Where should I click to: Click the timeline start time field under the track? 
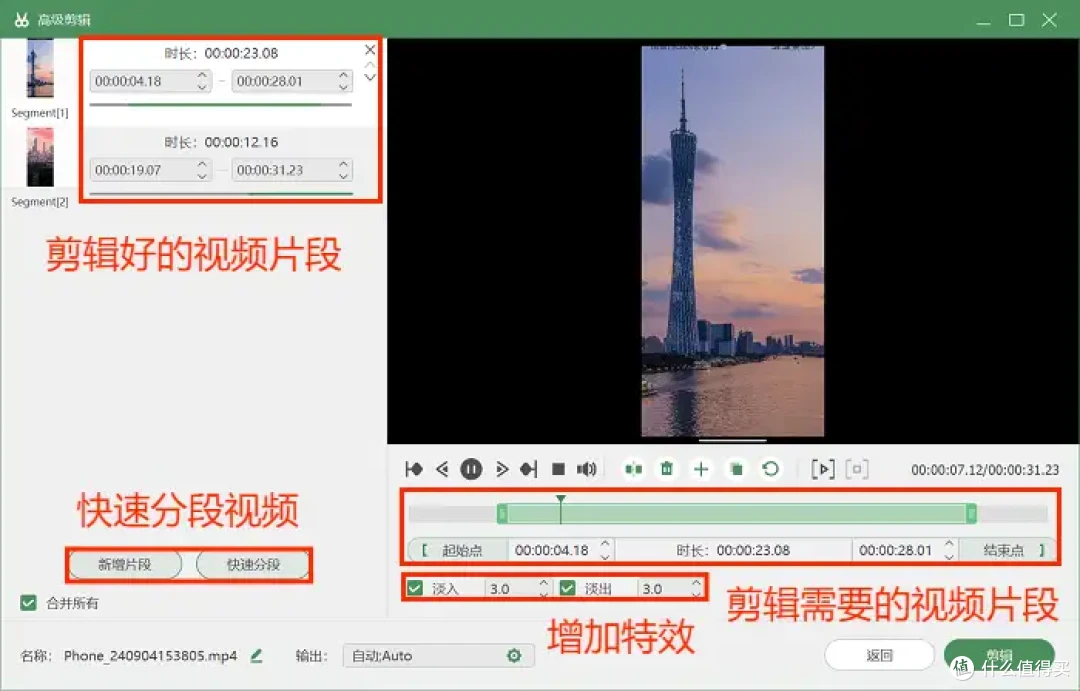(553, 550)
